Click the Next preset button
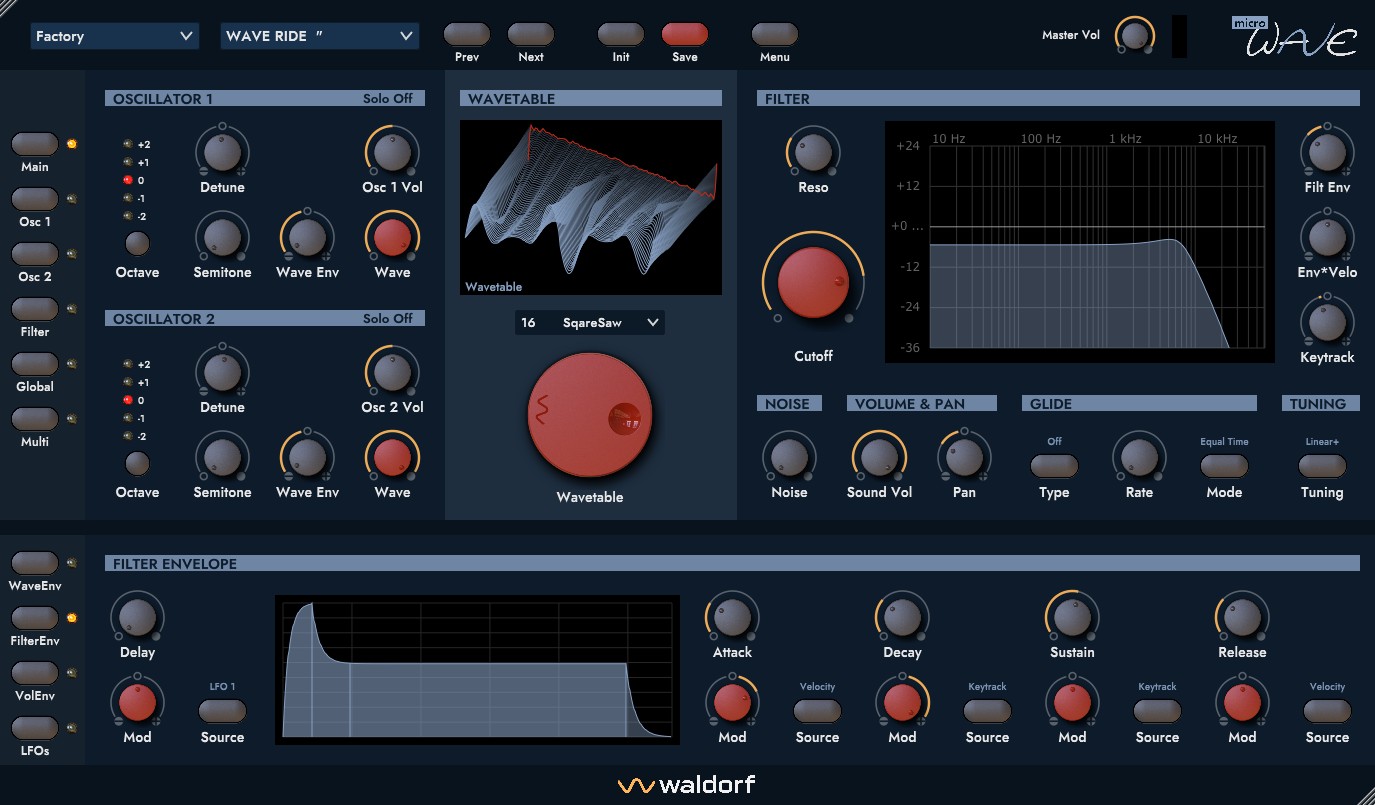 pyautogui.click(x=531, y=34)
